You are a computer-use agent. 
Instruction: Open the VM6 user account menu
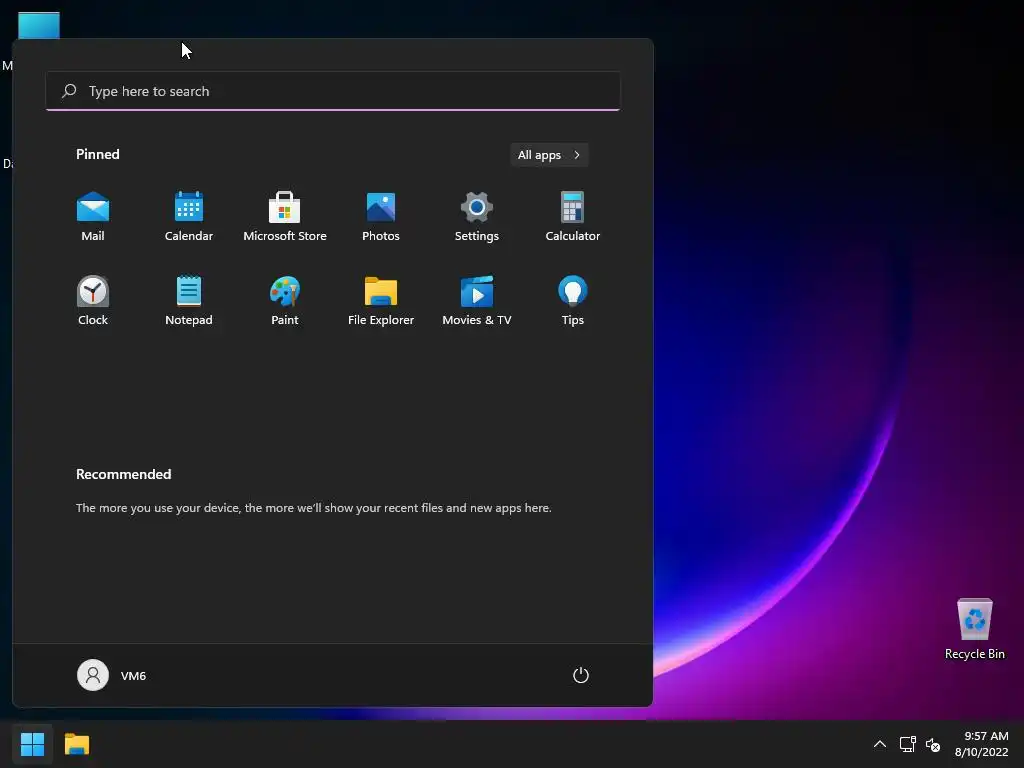[x=112, y=675]
